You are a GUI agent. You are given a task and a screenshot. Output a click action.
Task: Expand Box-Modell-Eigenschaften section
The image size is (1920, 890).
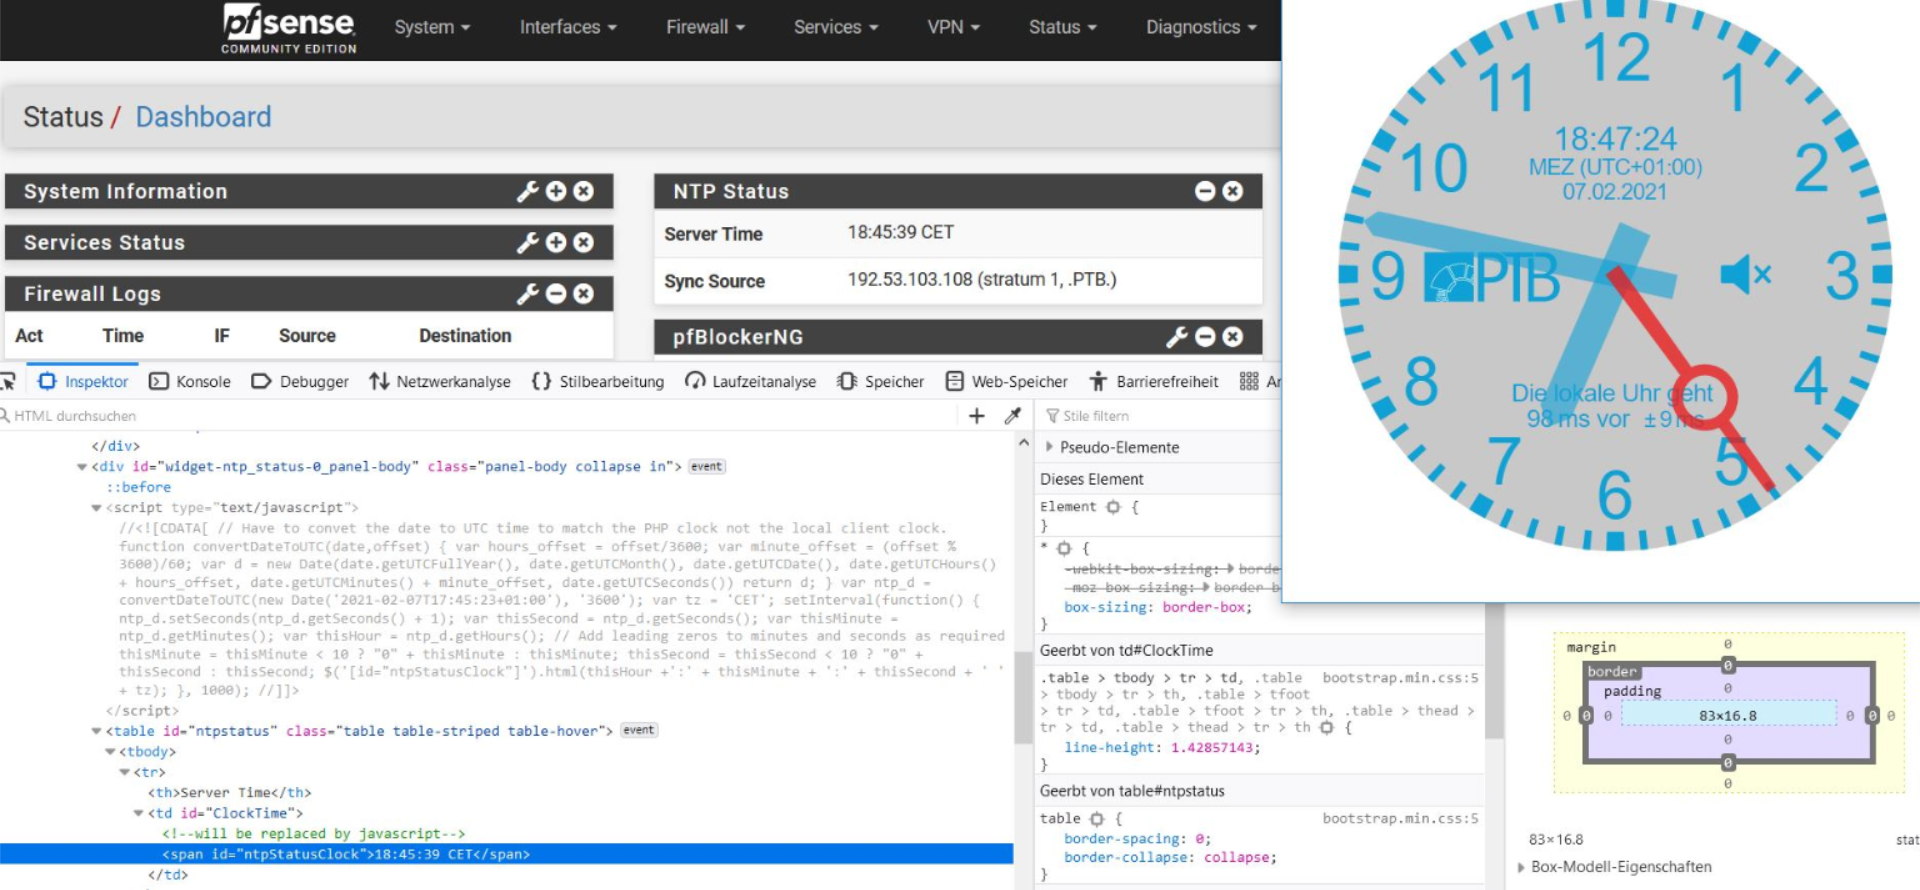[x=1521, y=867]
